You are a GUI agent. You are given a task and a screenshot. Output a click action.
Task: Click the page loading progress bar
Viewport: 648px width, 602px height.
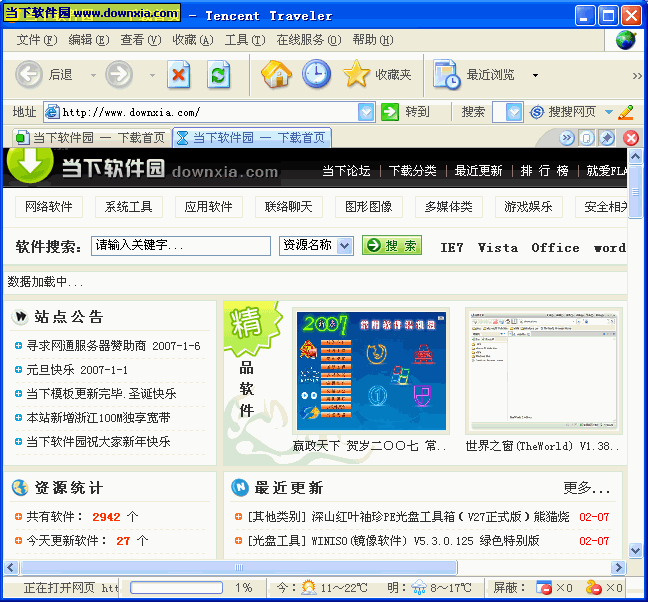pyautogui.click(x=176, y=588)
